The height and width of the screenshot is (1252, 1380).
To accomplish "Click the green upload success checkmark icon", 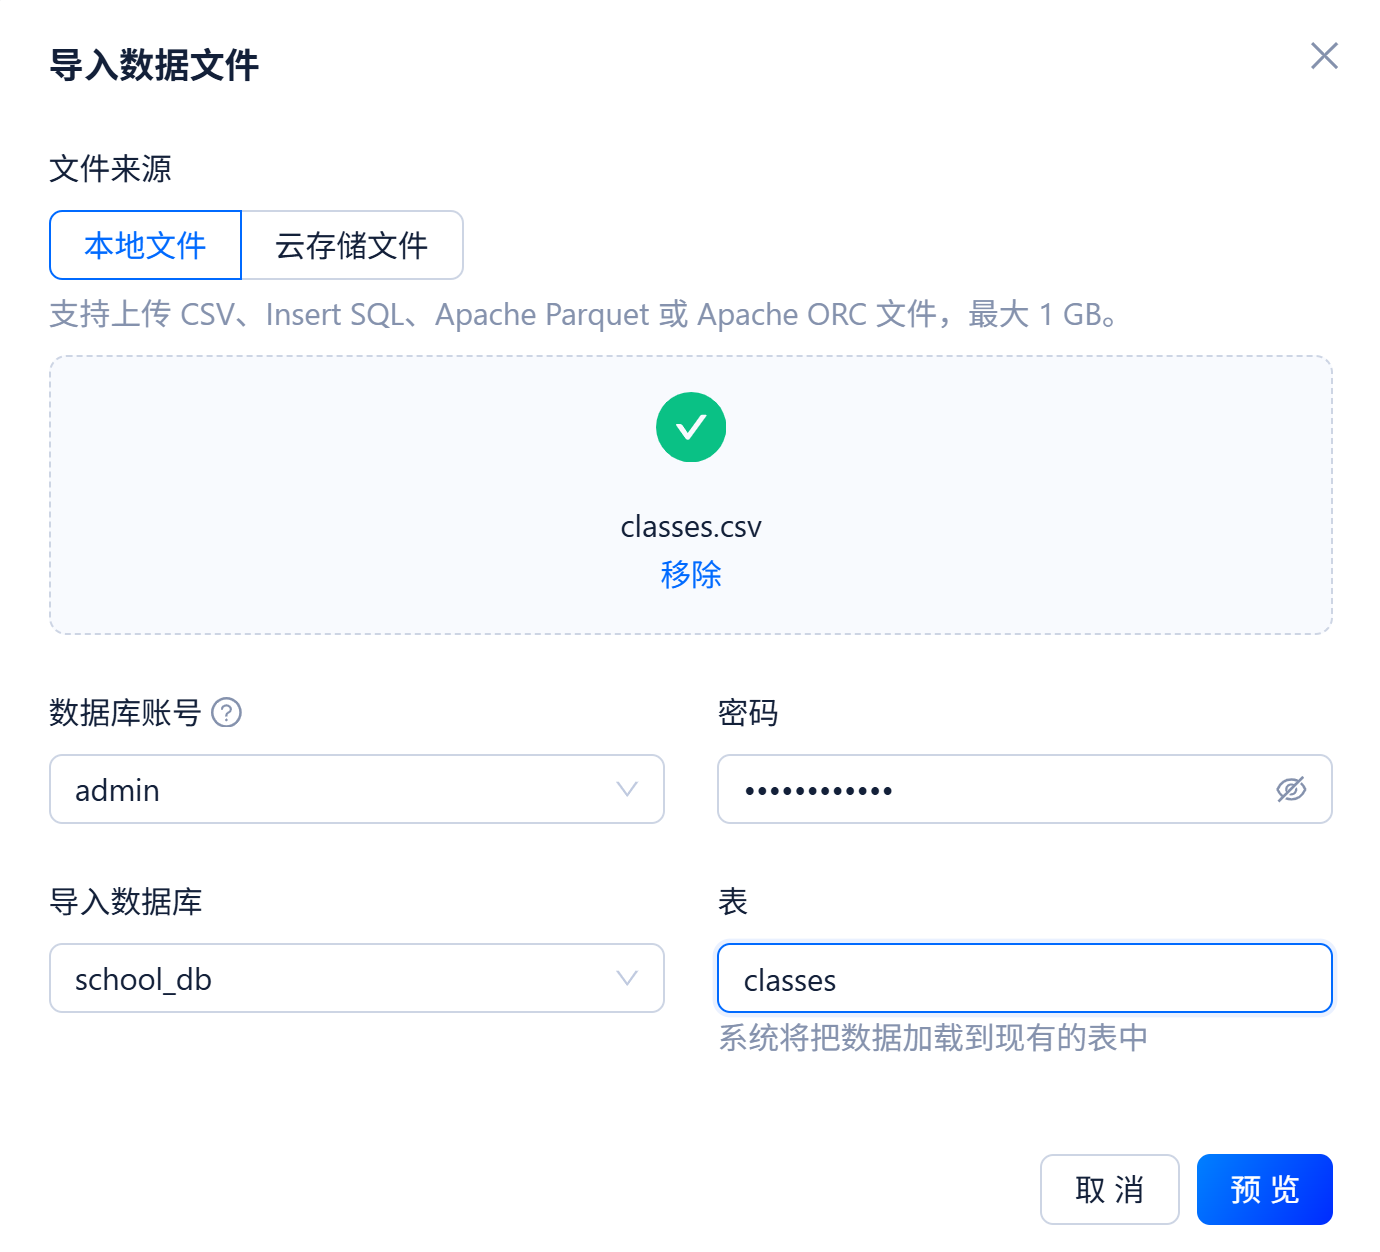I will tap(690, 427).
